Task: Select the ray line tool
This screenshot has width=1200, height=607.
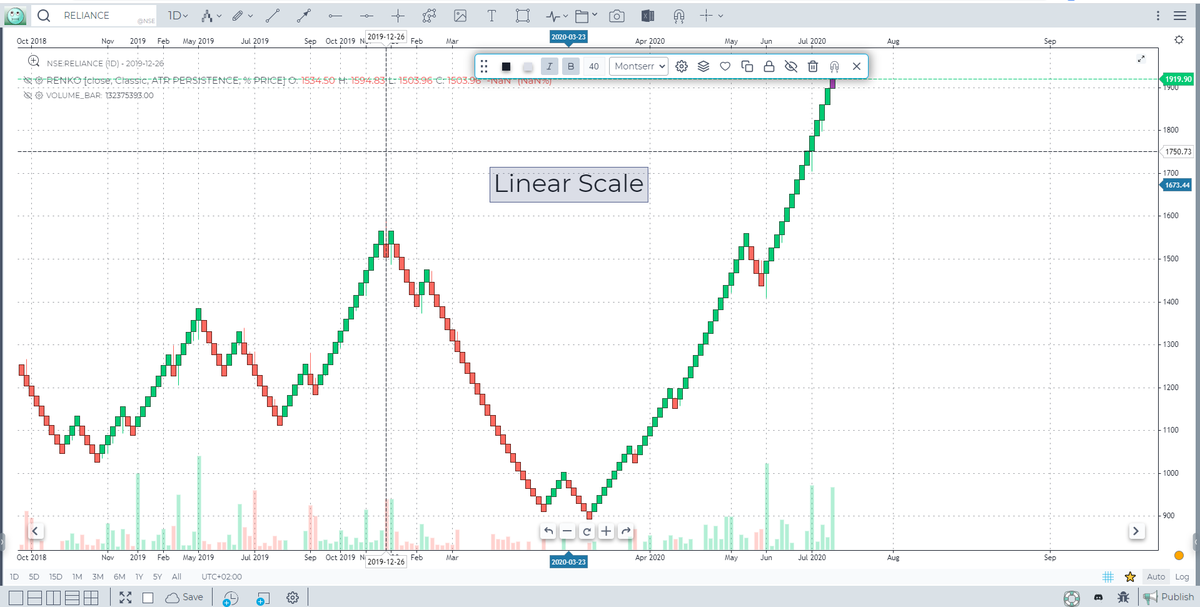Action: pyautogui.click(x=303, y=16)
